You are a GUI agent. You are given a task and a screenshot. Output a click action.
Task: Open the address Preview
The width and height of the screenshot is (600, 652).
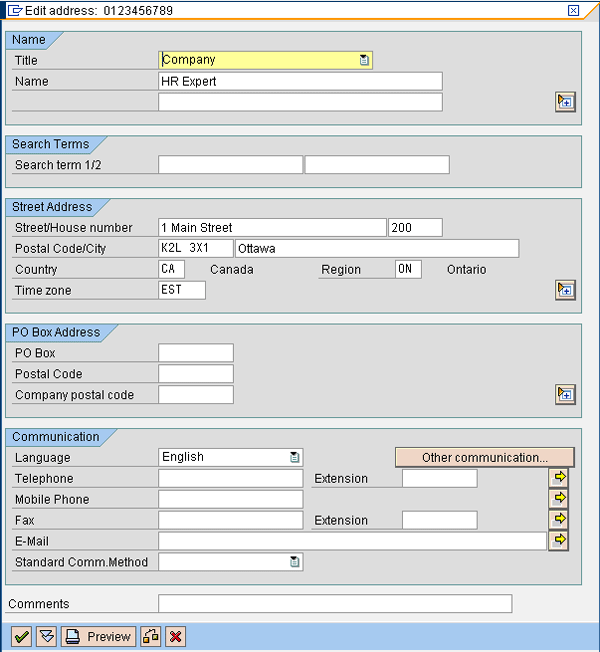(99, 636)
